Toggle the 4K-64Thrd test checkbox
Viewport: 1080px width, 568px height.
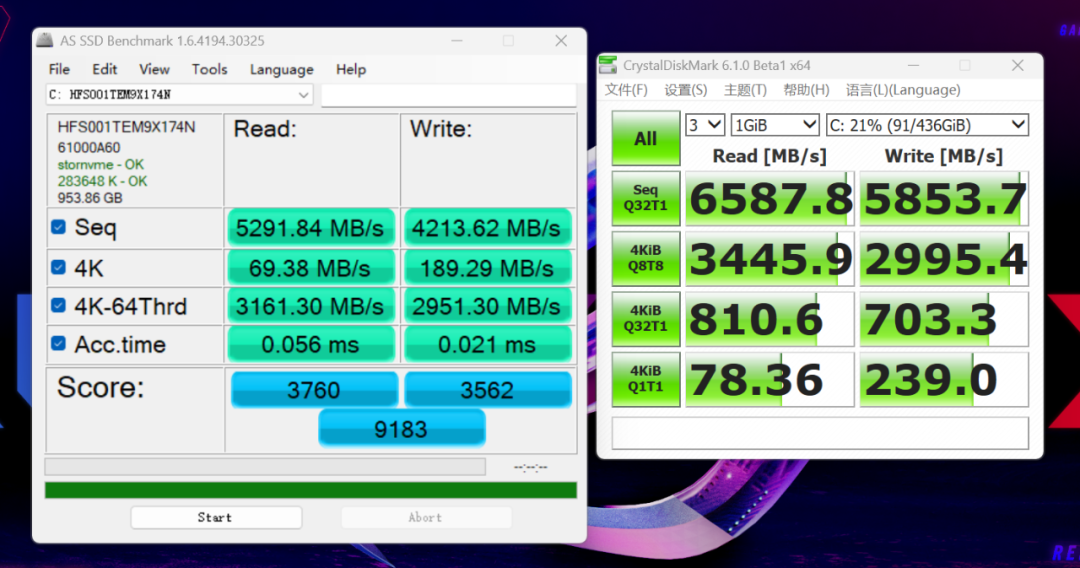pyautogui.click(x=59, y=306)
